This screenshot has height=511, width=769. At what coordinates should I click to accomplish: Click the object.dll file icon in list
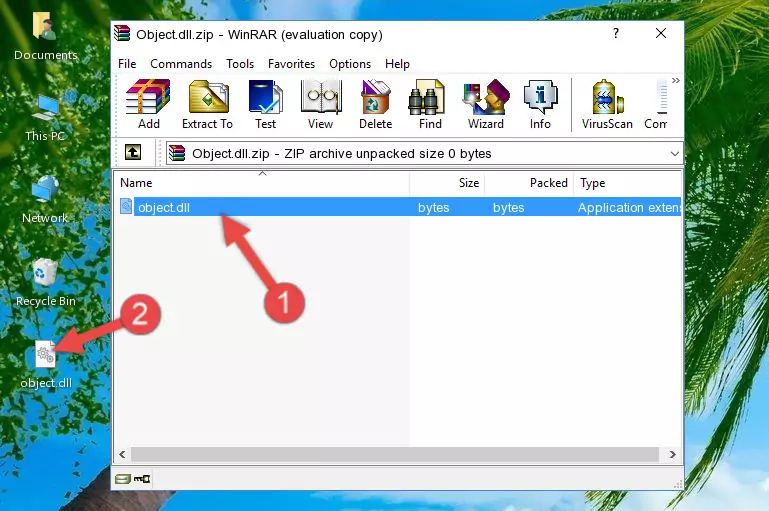[x=126, y=206]
